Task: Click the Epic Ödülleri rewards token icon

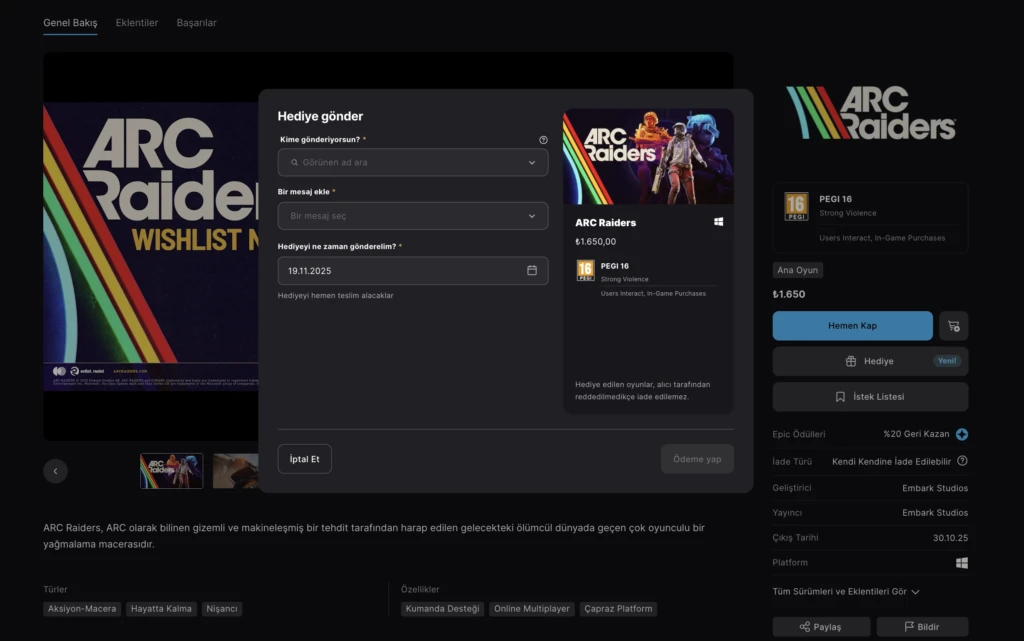Action: click(x=960, y=434)
